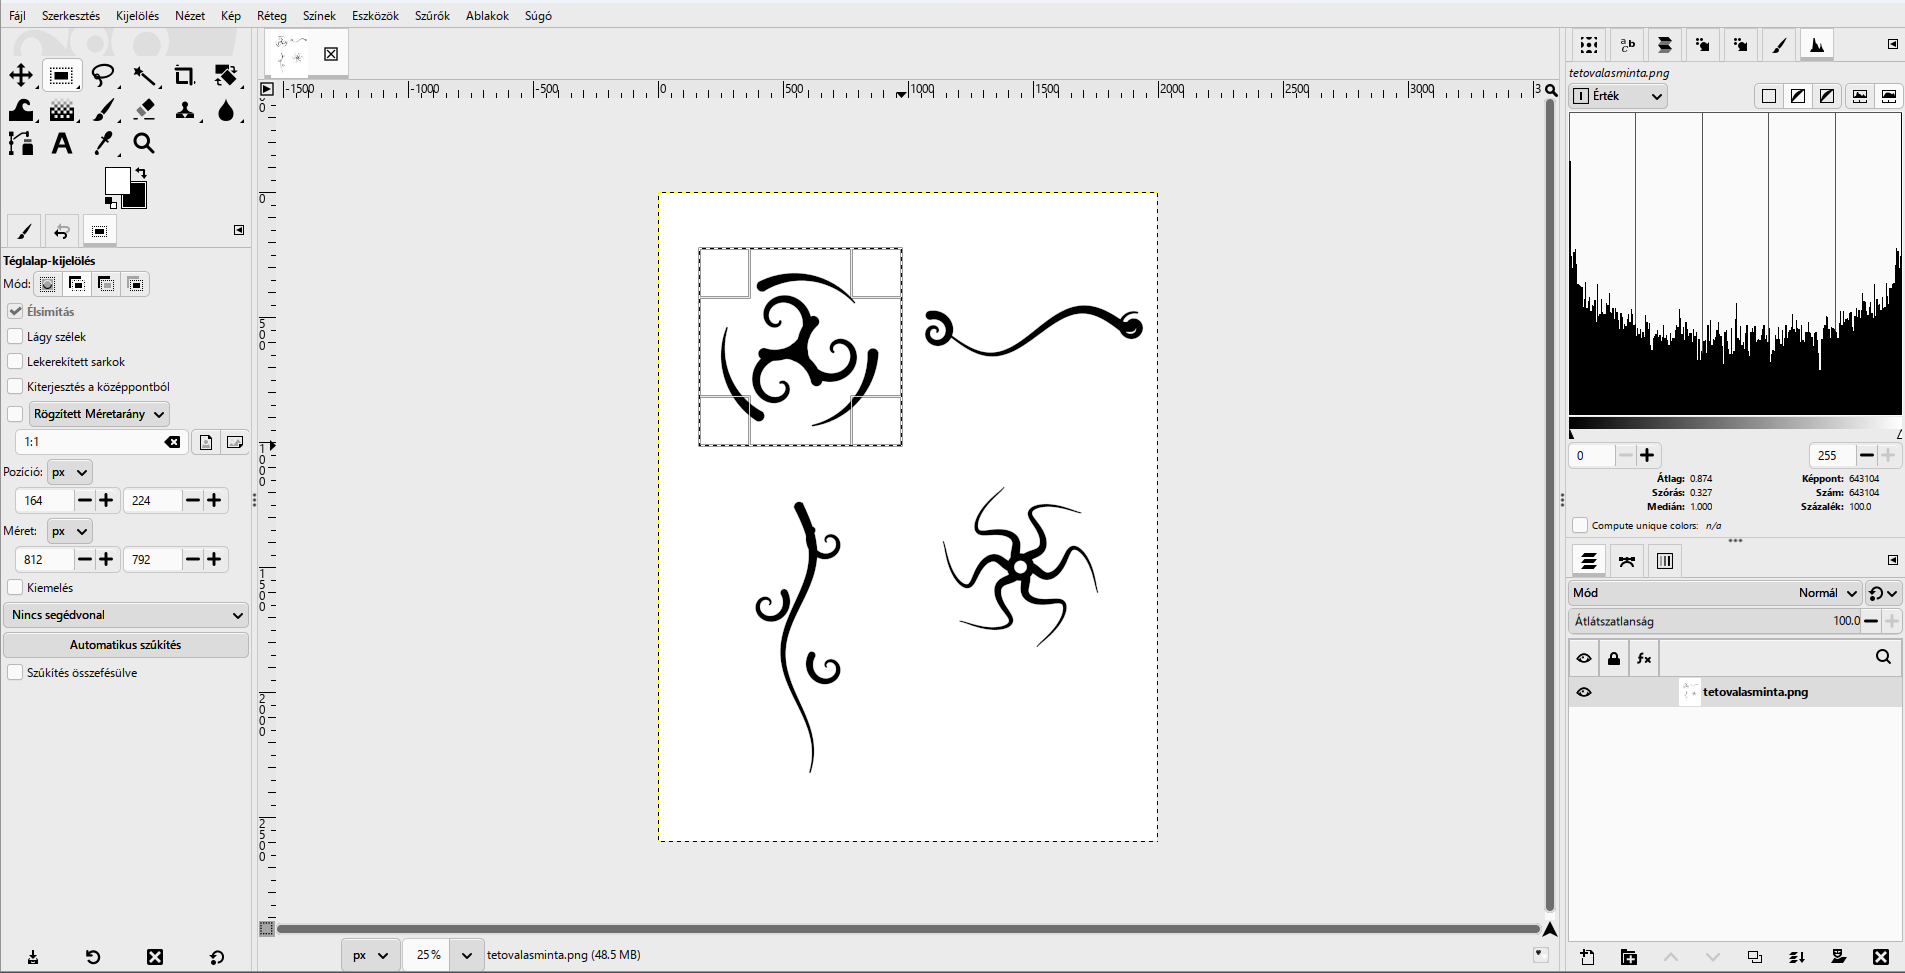
Task: Select the Text tool
Action: coord(62,144)
